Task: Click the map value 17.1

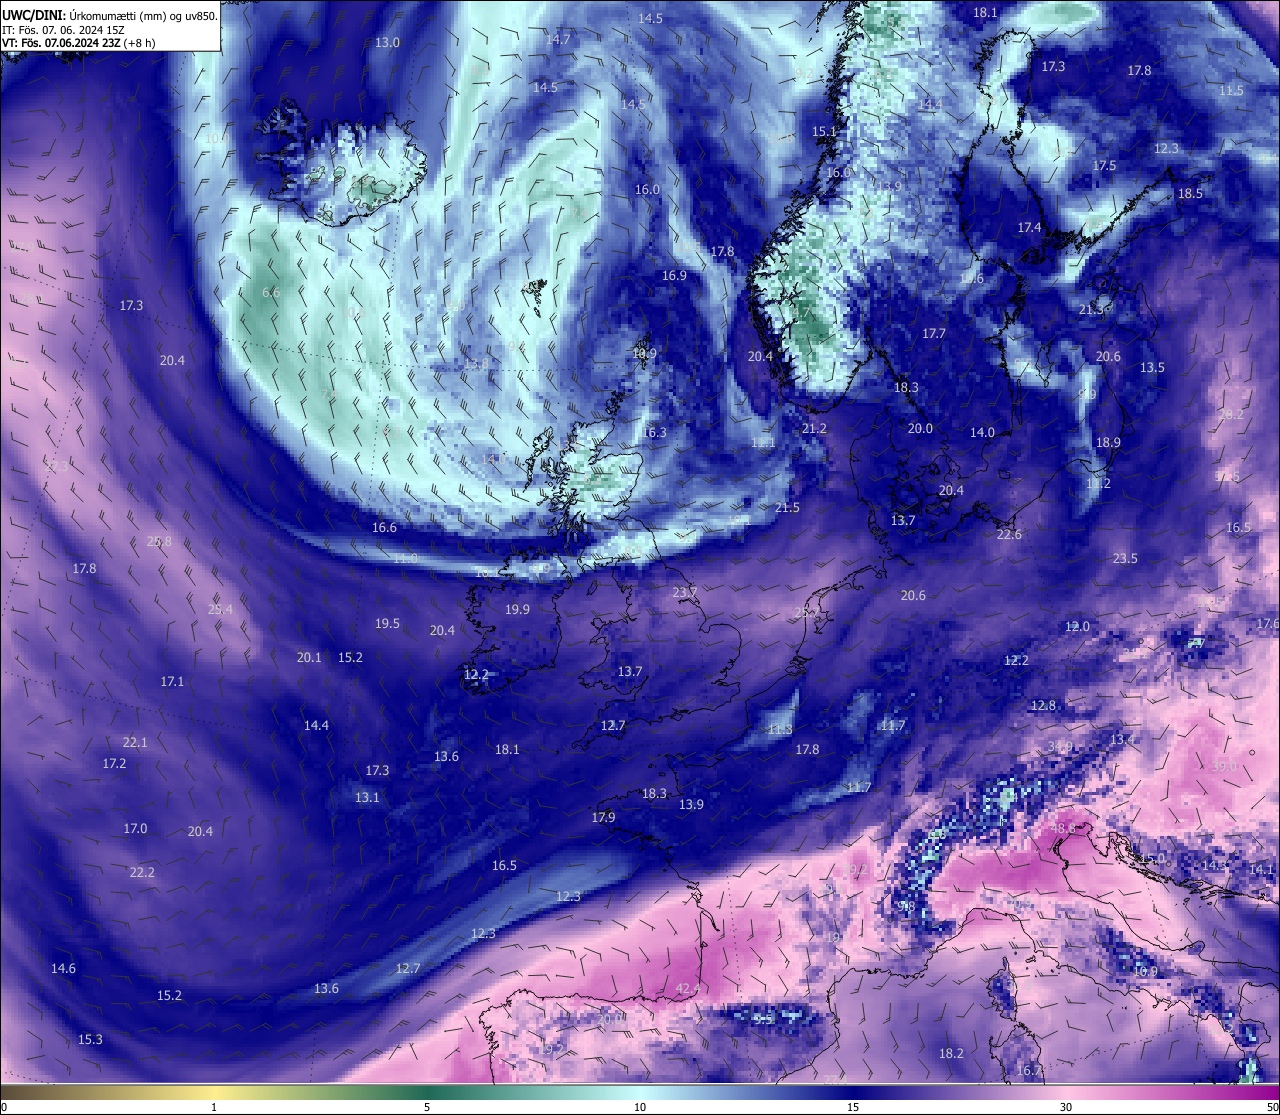Action: pyautogui.click(x=172, y=681)
